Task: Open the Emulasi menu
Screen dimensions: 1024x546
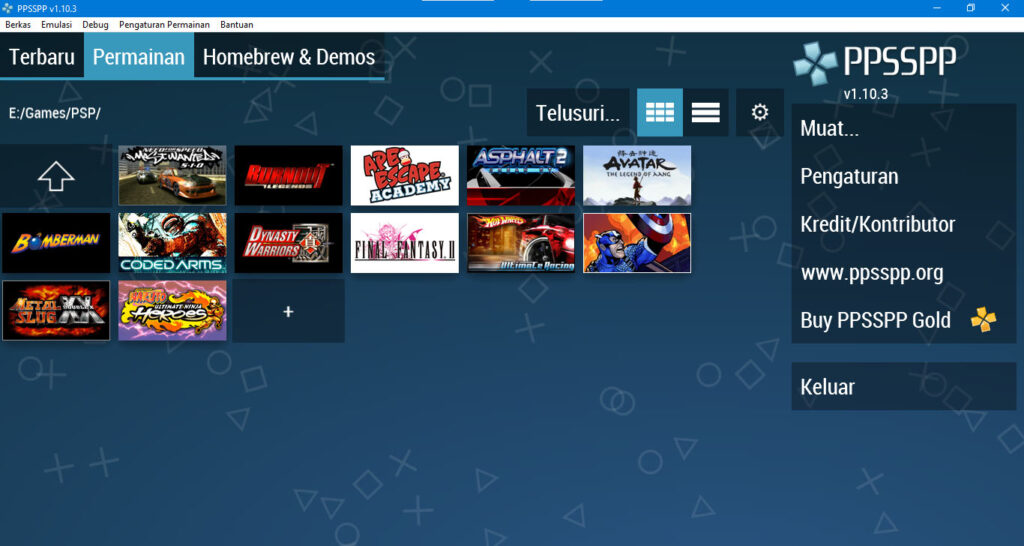Action: click(57, 25)
